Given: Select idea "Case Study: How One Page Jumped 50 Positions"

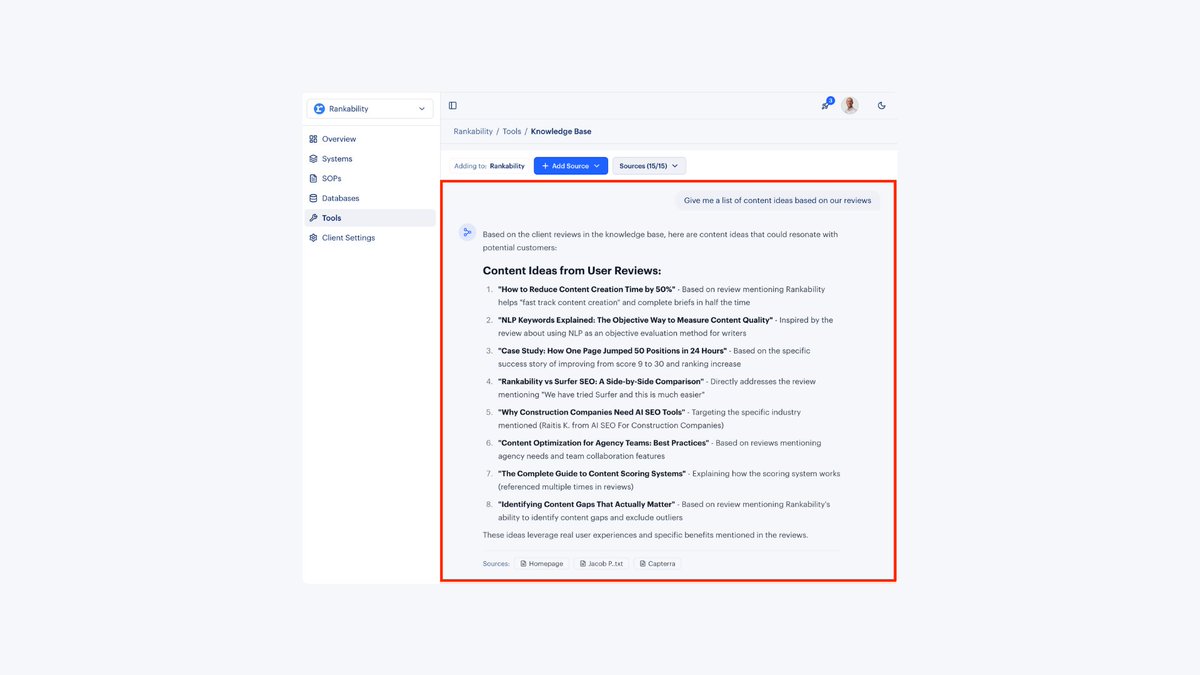Looking at the screenshot, I should pyautogui.click(x=612, y=351).
